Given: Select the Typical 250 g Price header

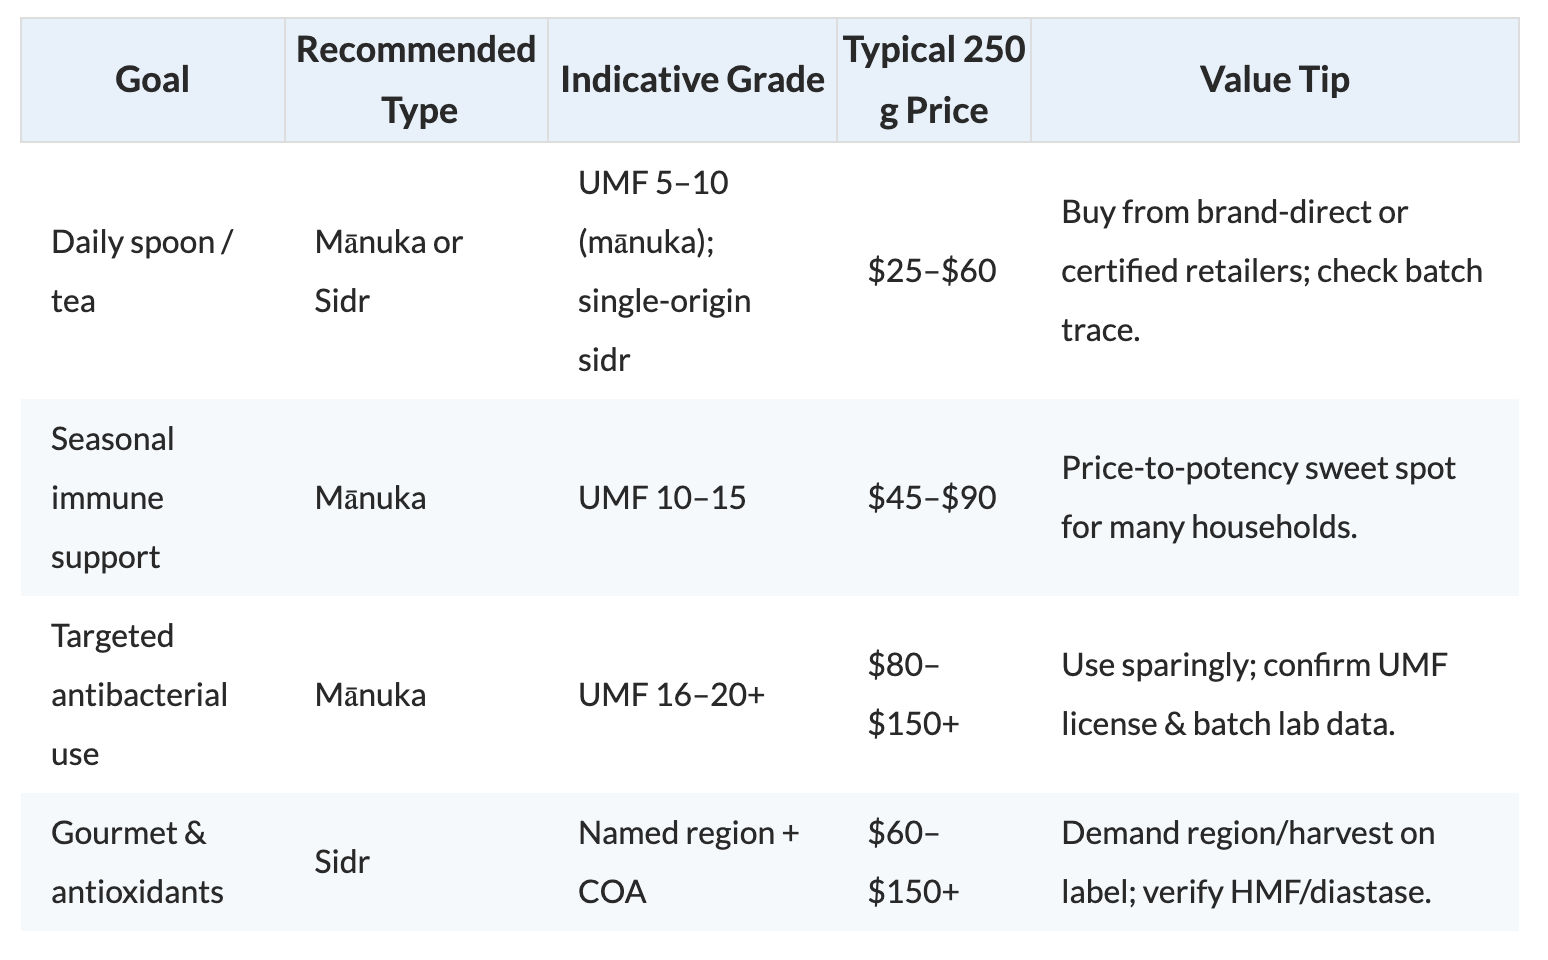Looking at the screenshot, I should 934,80.
